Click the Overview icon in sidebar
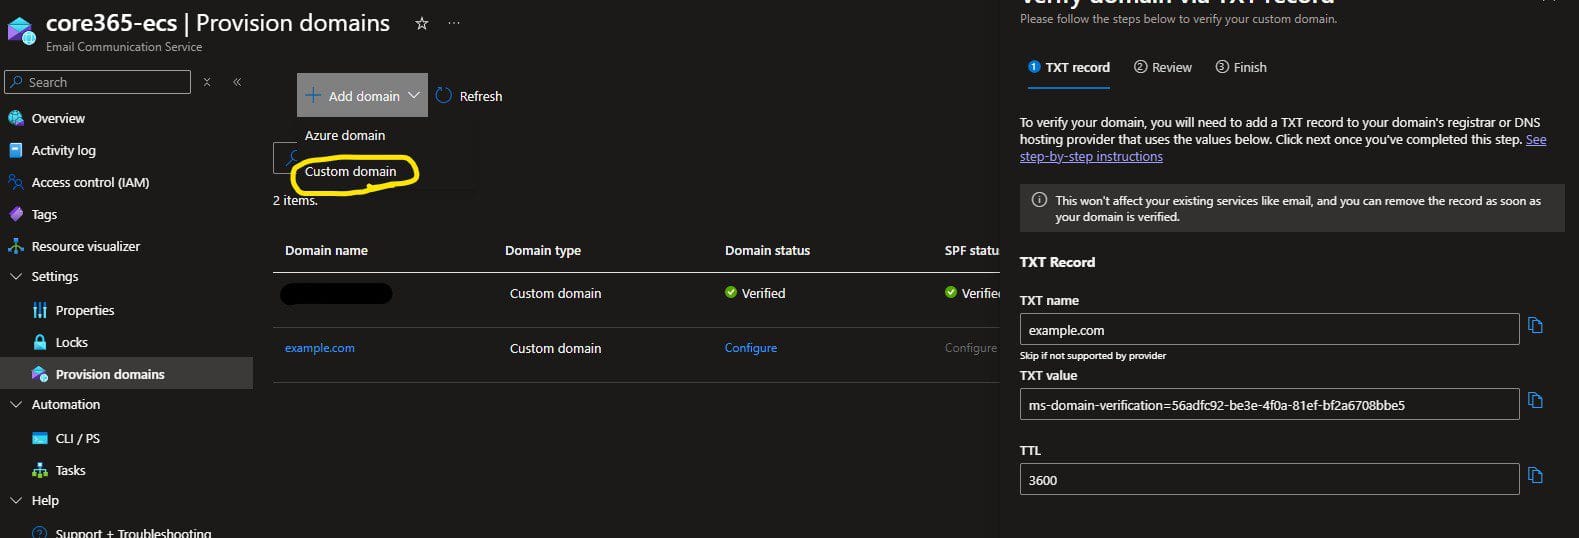 click(x=16, y=118)
